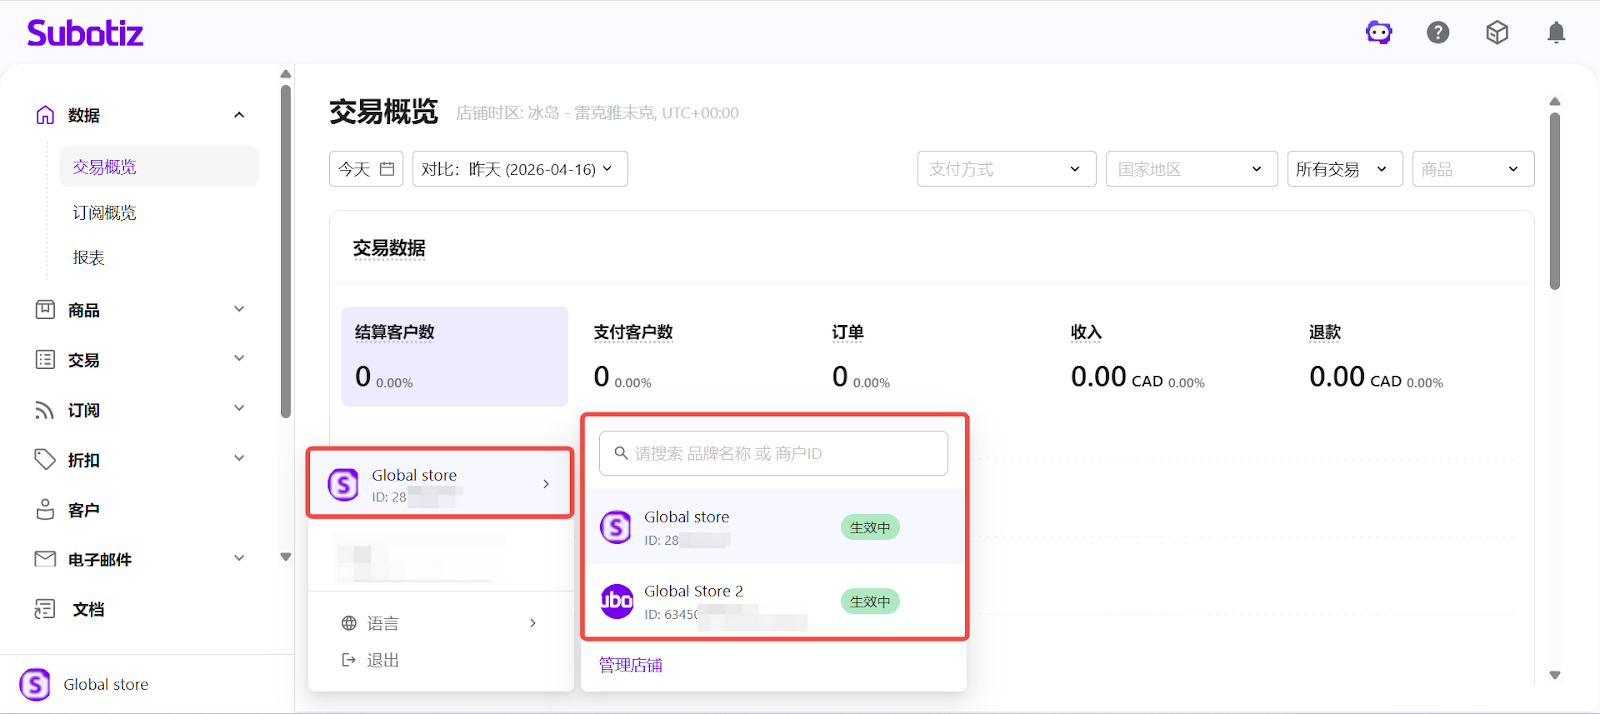1600x714 pixels.
Task: Click the Subotiz logo
Action: coord(85,33)
